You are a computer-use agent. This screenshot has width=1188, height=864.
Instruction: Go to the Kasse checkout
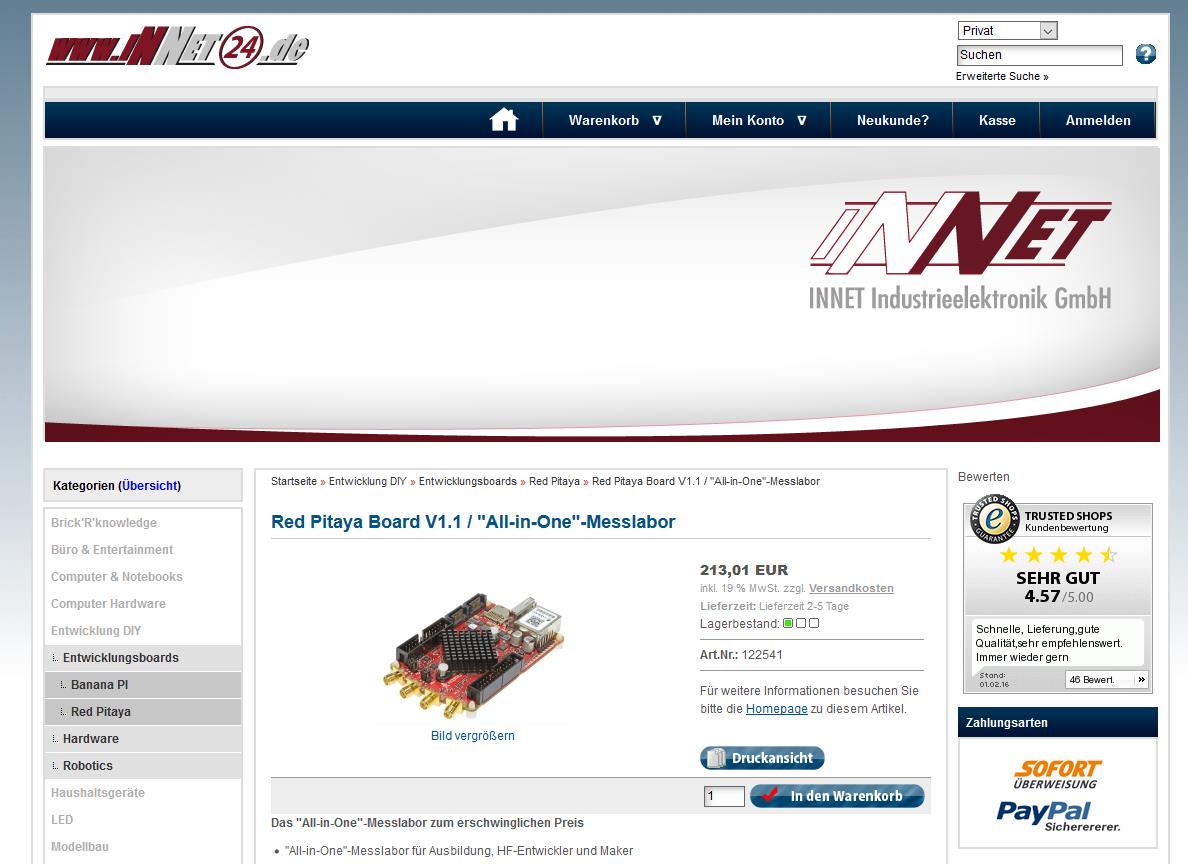point(997,120)
